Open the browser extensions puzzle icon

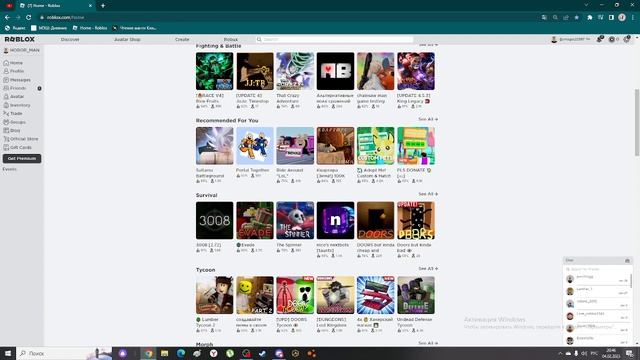[590, 18]
